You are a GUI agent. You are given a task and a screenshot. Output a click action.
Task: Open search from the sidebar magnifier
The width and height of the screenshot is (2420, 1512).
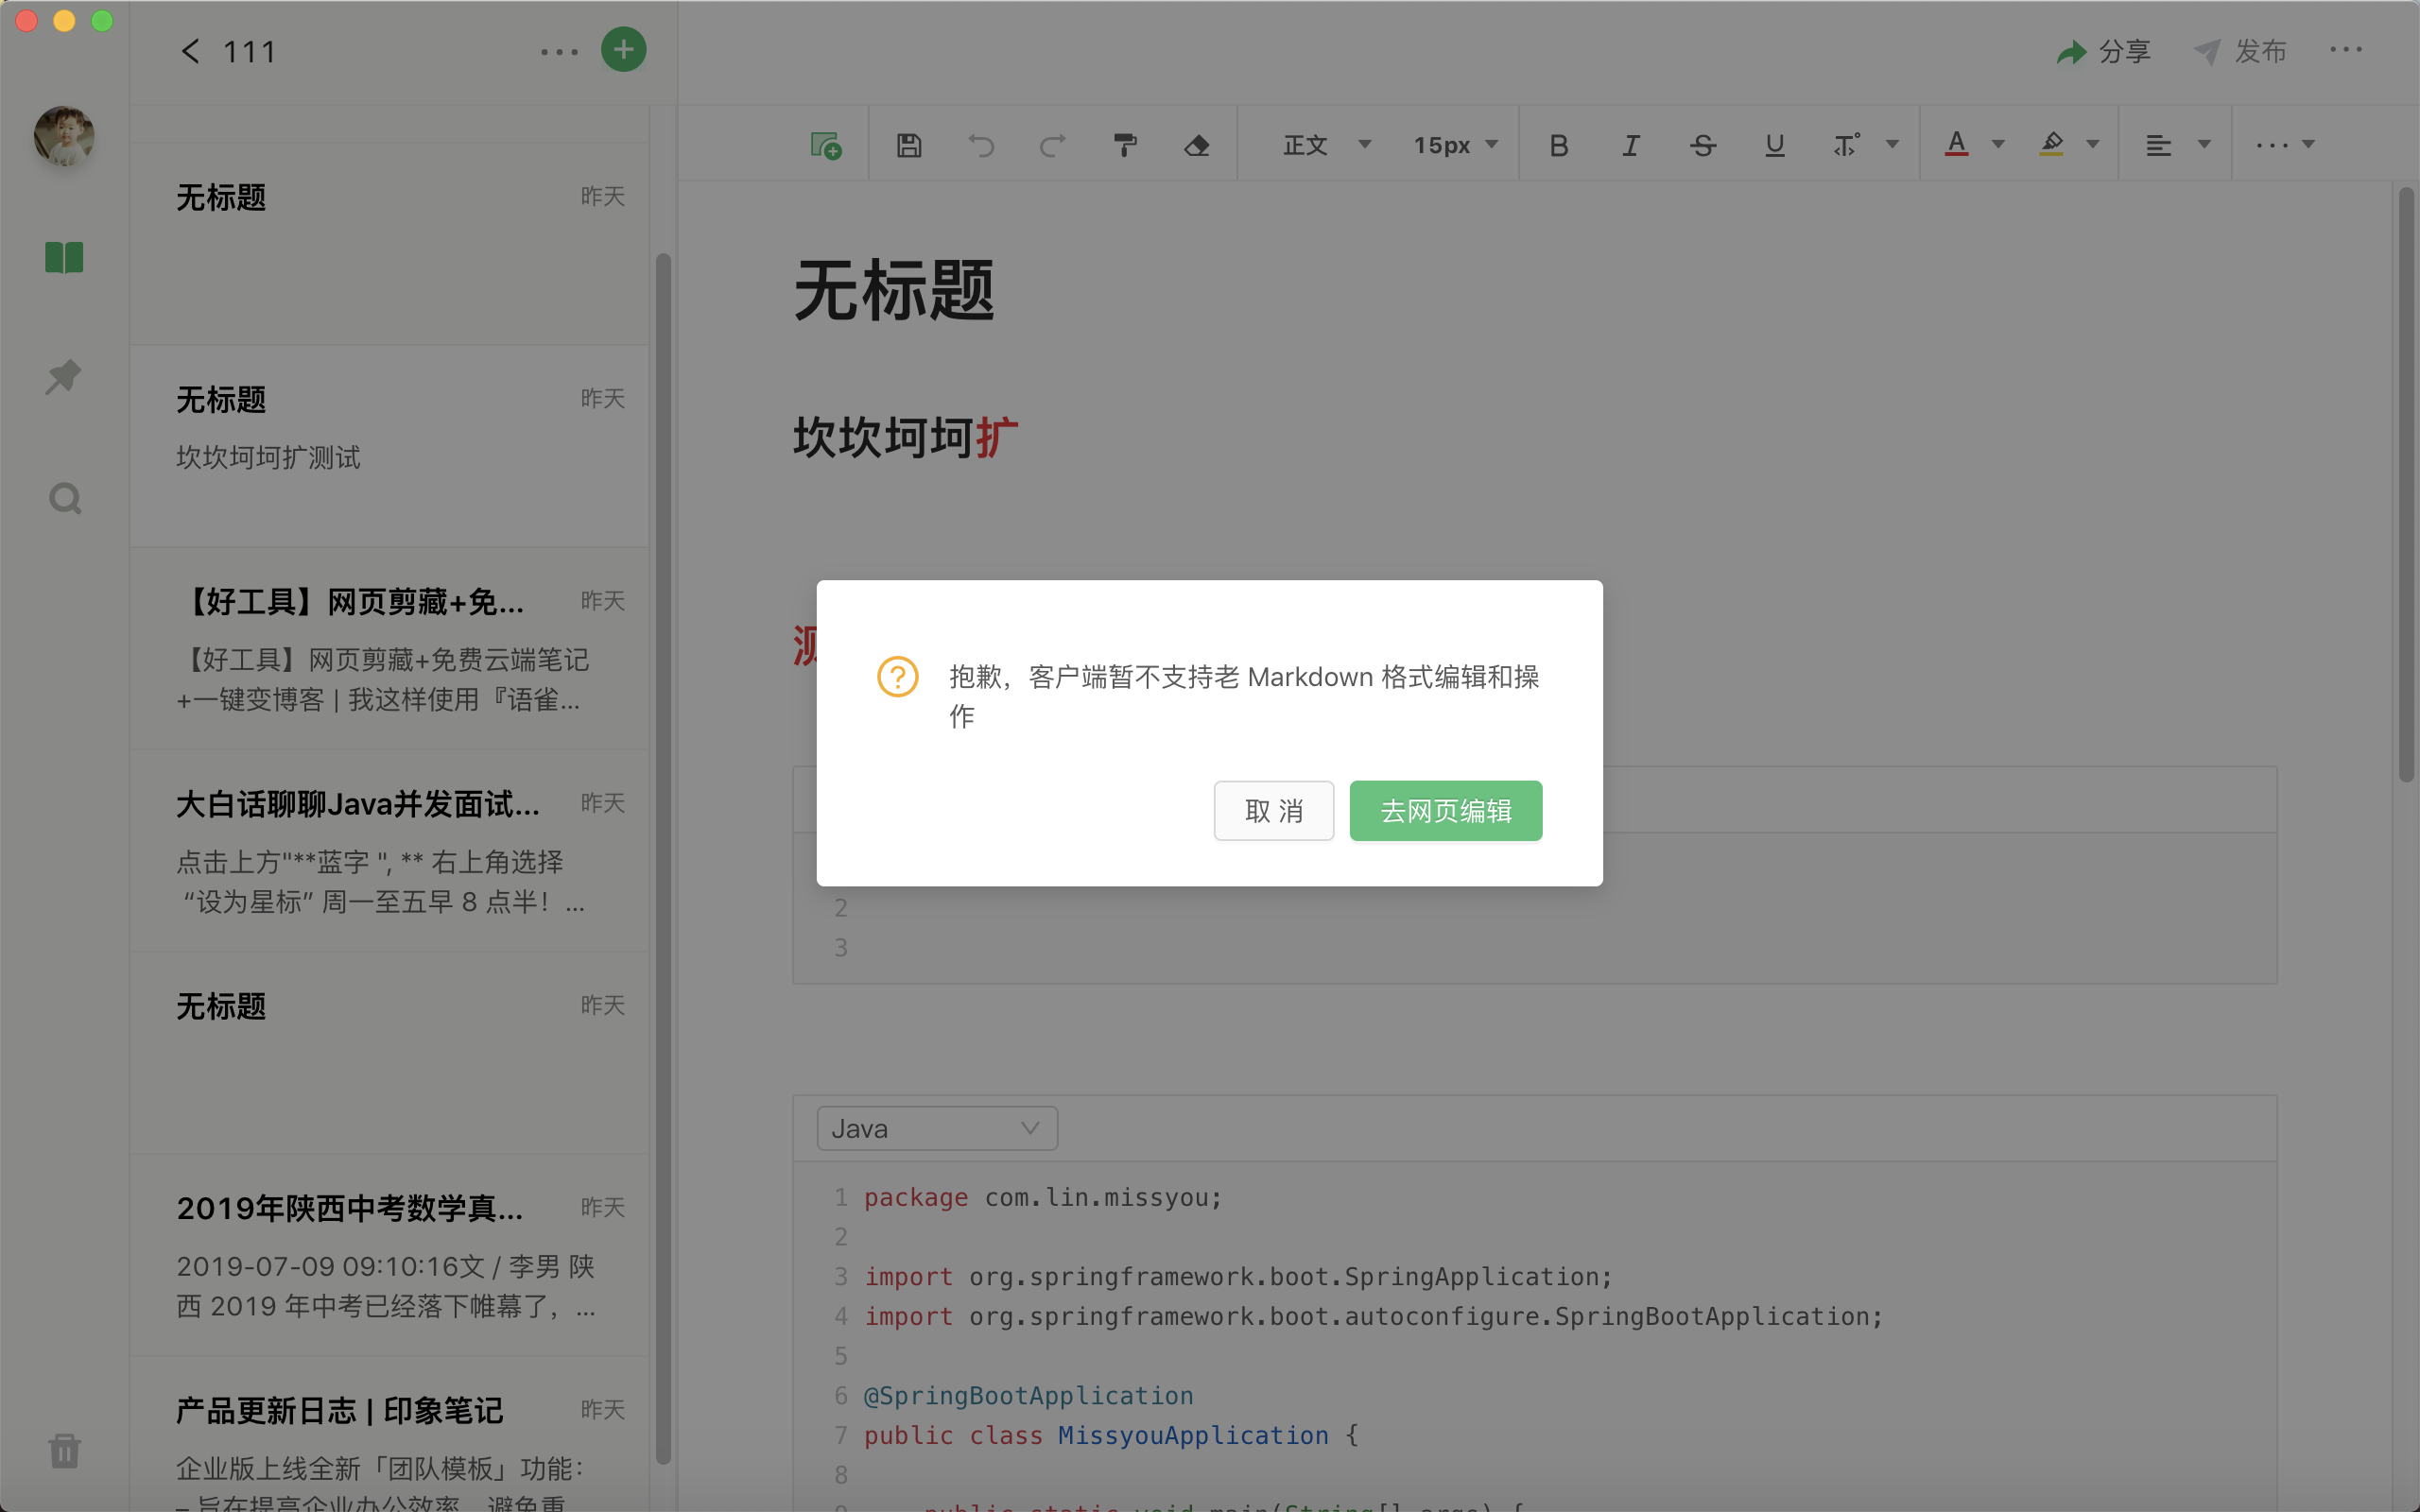coord(64,497)
